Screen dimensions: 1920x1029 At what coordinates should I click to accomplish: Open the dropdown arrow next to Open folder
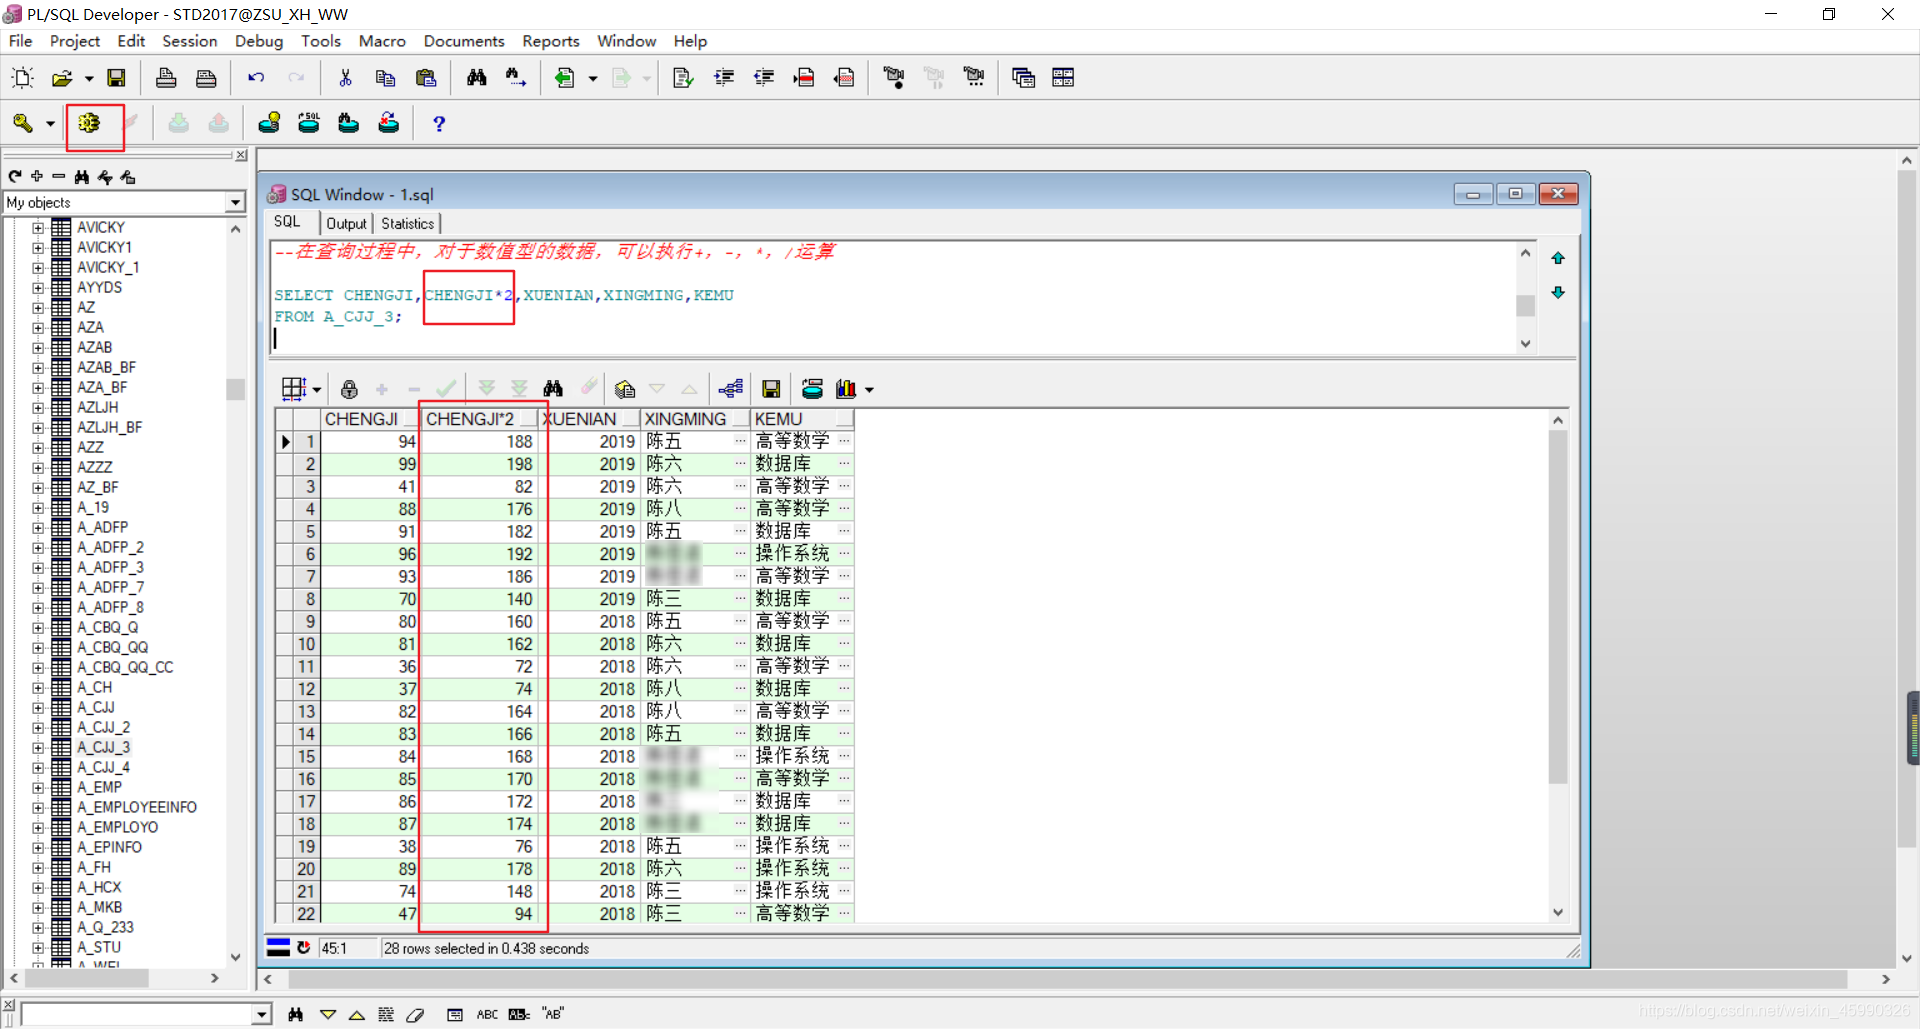click(89, 78)
